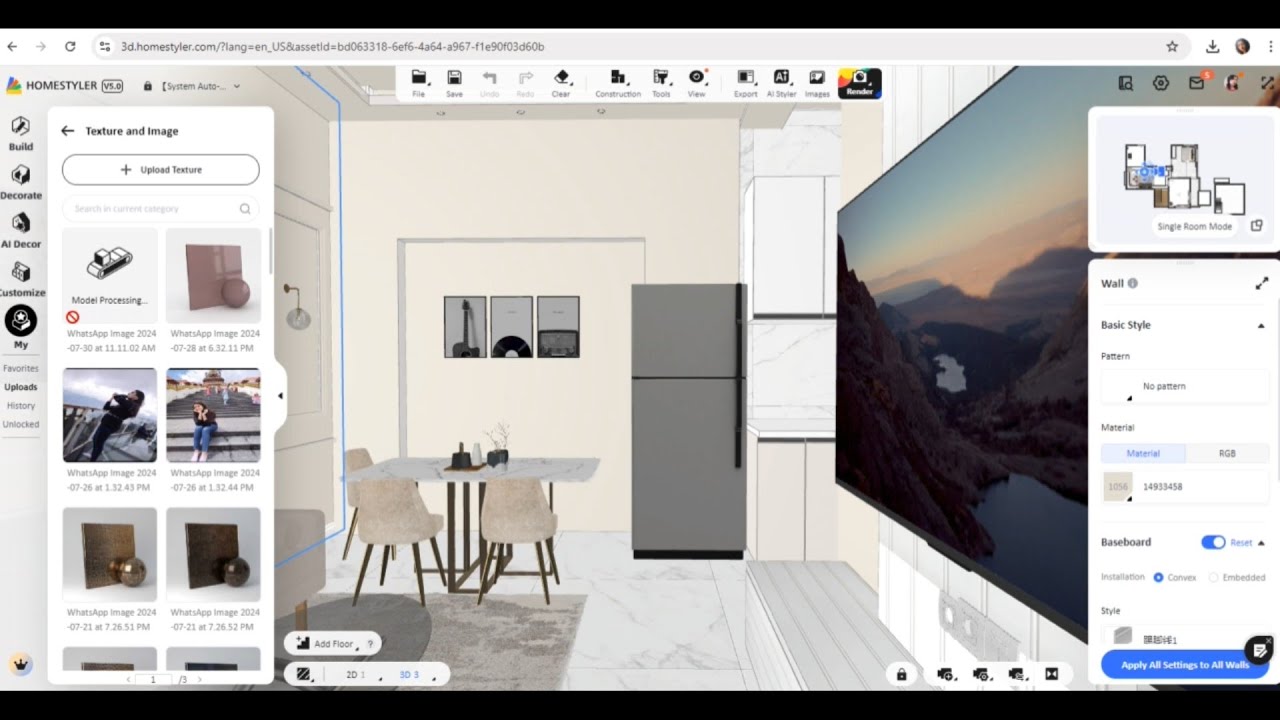Click the Save toolbar icon
Image resolution: width=1280 pixels, height=720 pixels.
coord(454,83)
